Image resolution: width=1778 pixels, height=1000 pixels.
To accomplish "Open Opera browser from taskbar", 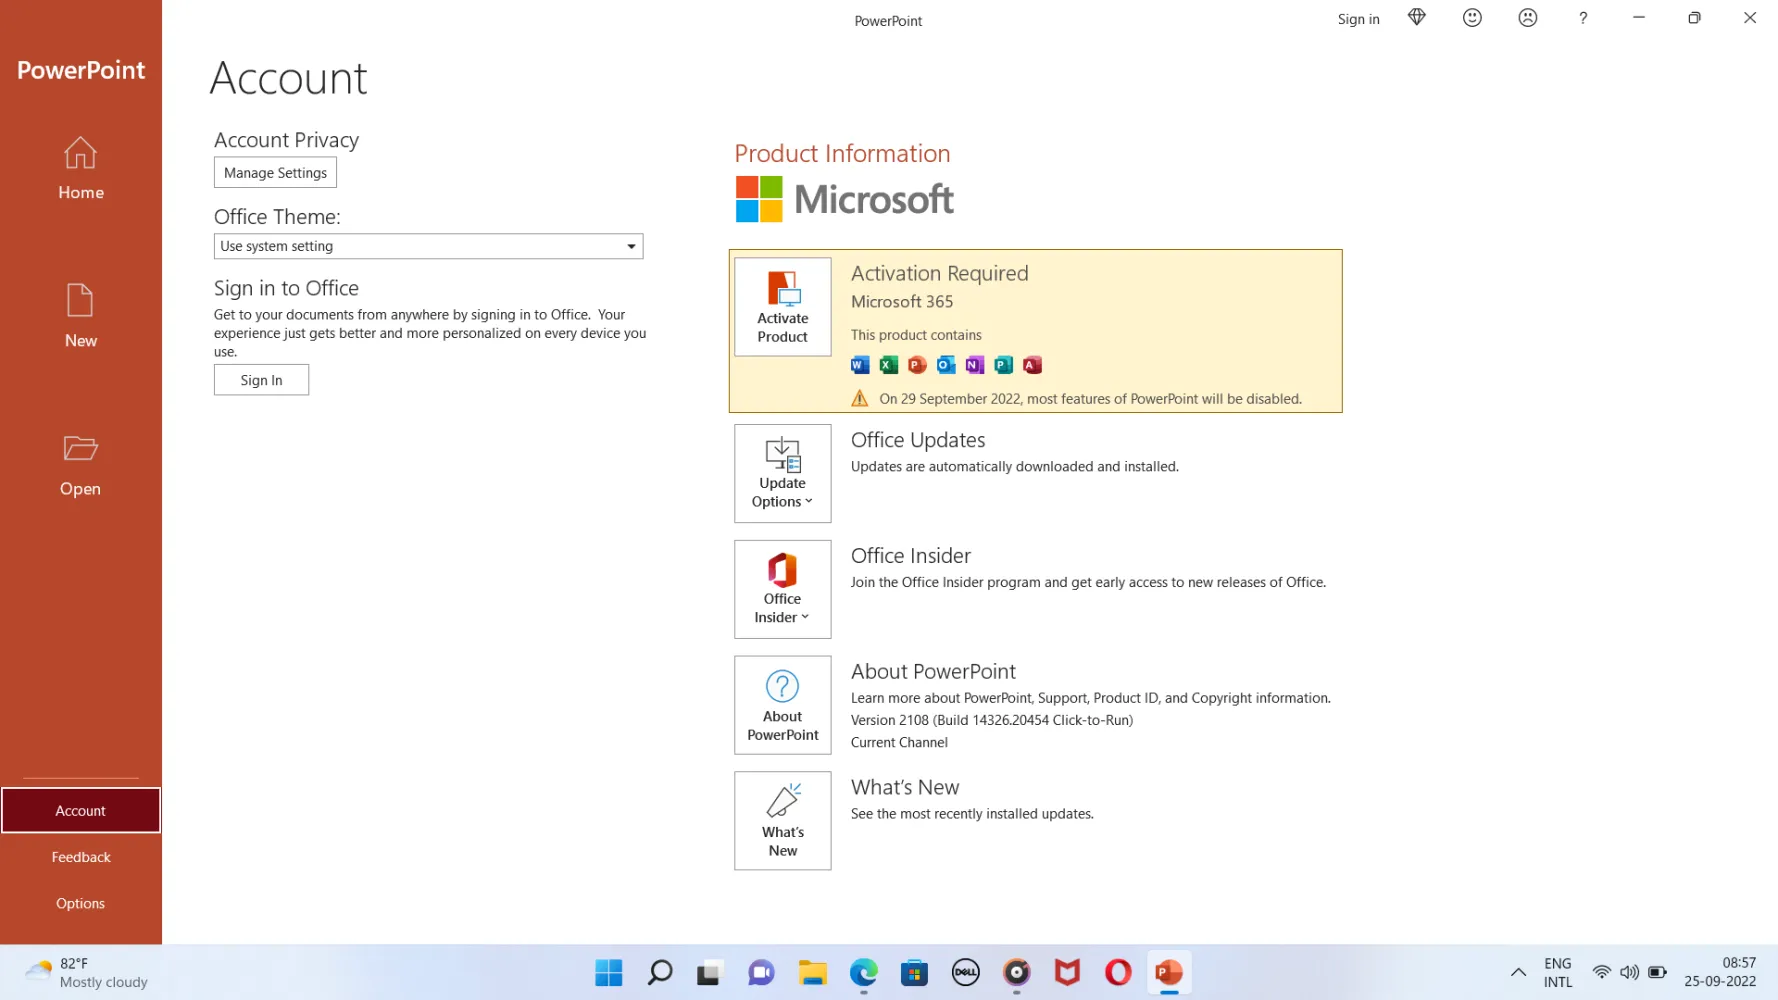I will click(x=1118, y=972).
